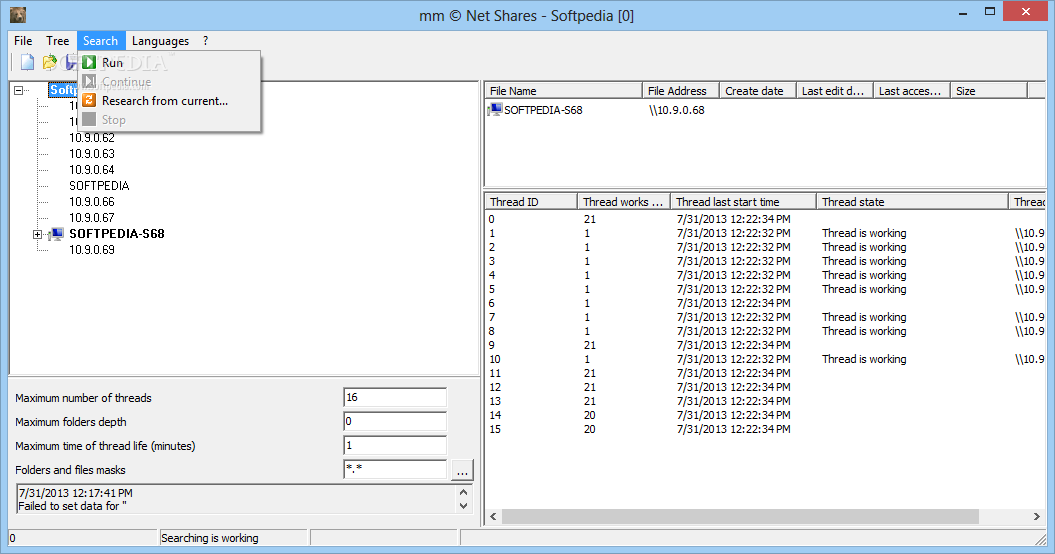This screenshot has height=554, width=1055.
Task: Click into Maximum number of threads field
Action: pyautogui.click(x=395, y=397)
